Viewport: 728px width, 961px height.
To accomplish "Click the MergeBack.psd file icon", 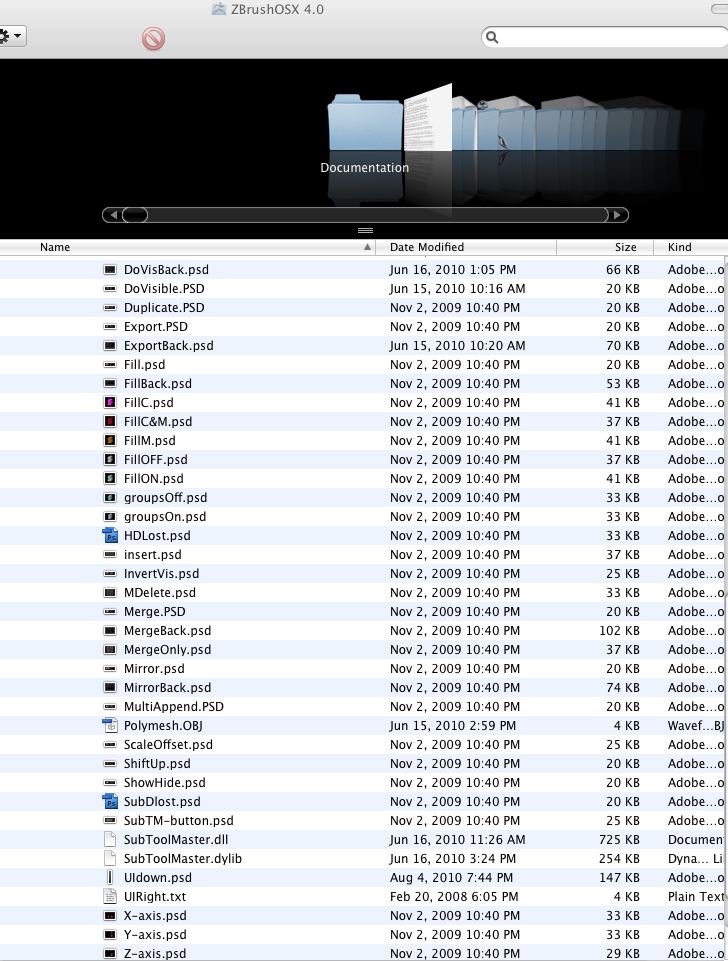I will click(110, 631).
